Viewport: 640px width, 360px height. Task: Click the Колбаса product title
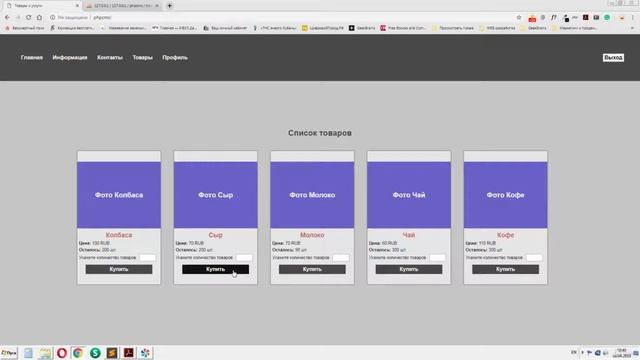point(119,235)
